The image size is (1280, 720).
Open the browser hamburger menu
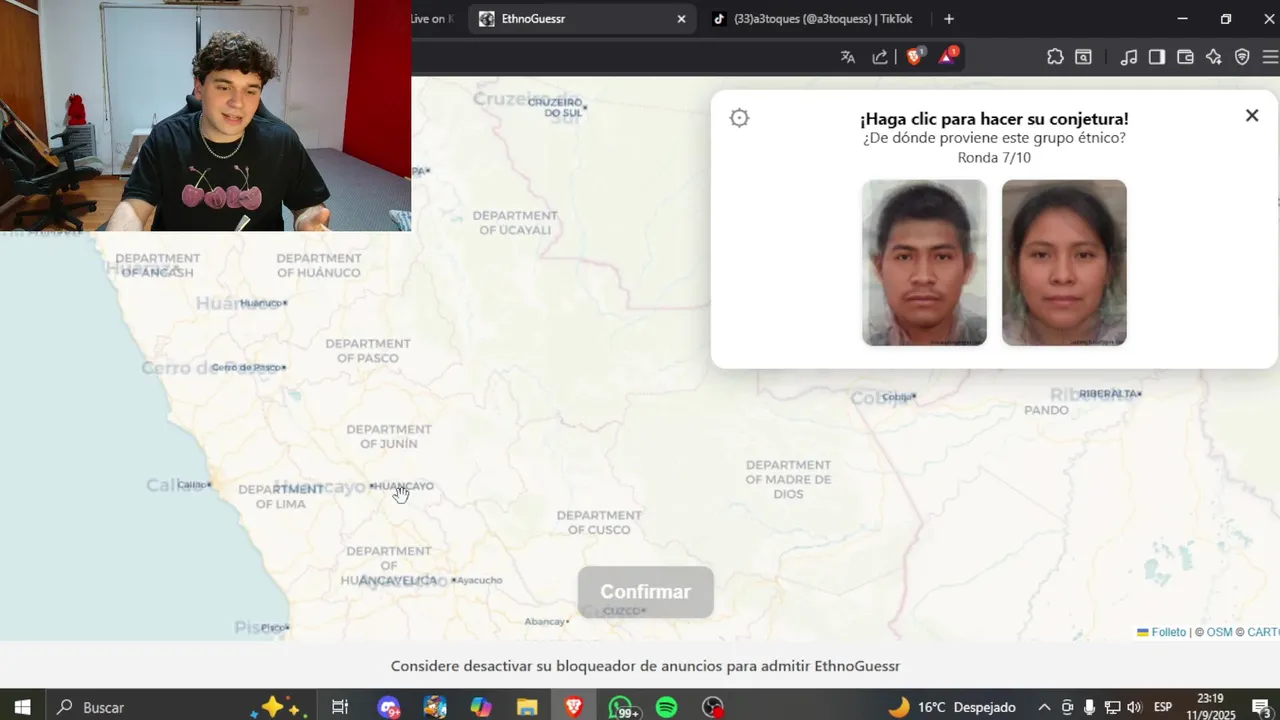pyautogui.click(x=1270, y=57)
